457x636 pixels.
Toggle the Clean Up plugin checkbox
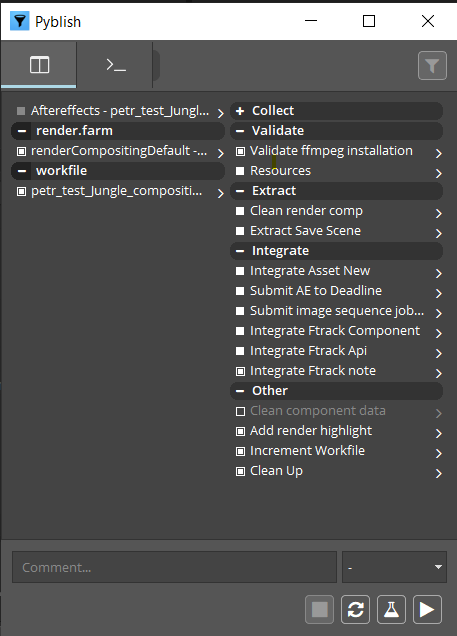click(x=240, y=471)
